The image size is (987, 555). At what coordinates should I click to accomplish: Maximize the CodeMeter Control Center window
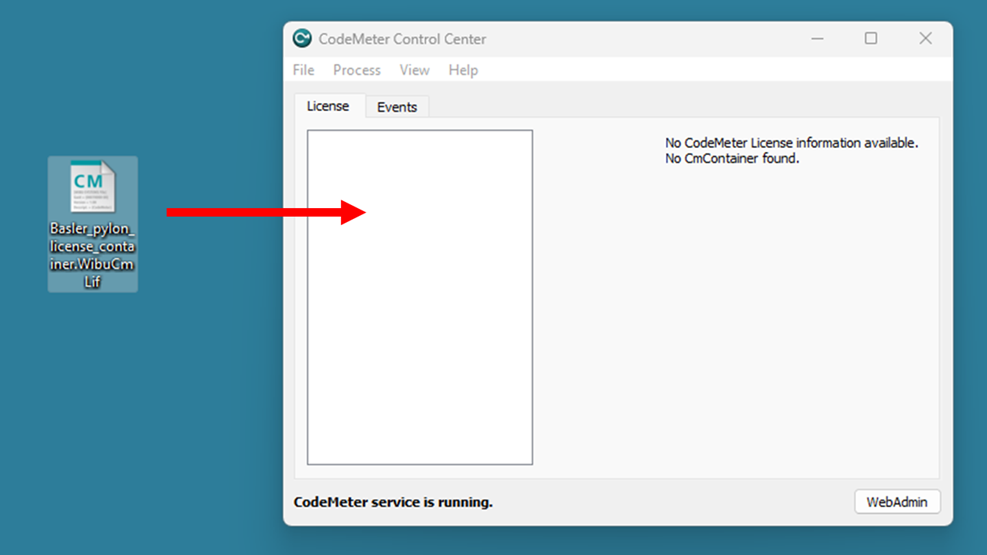[871, 38]
